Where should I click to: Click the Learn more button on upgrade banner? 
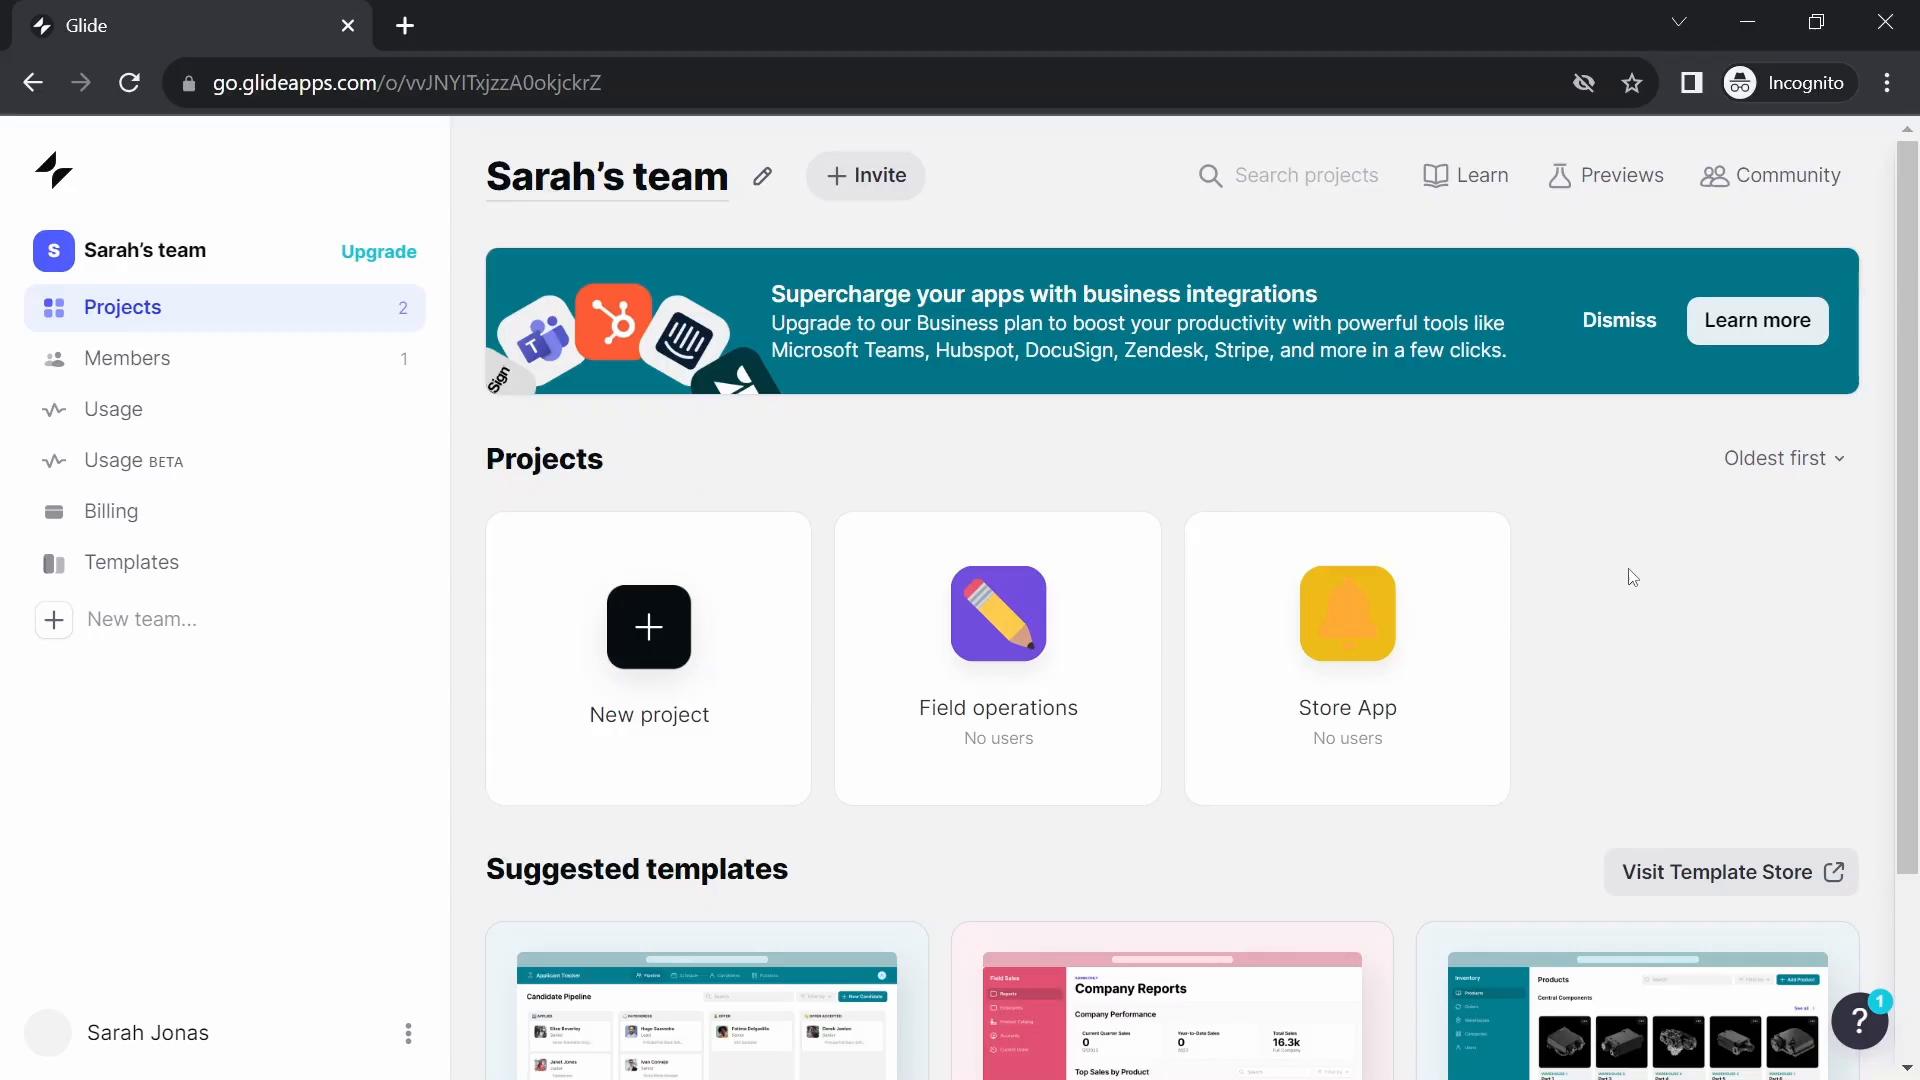coord(1758,319)
